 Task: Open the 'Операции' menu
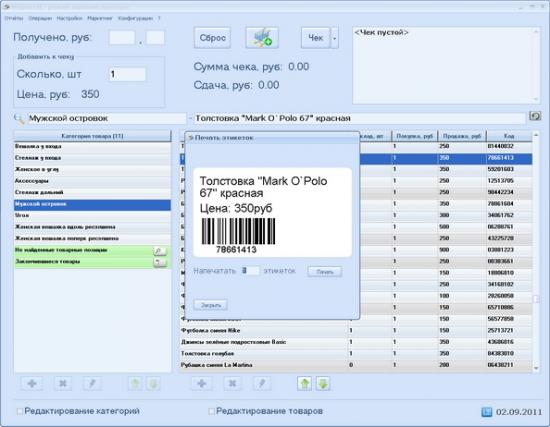(x=40, y=18)
